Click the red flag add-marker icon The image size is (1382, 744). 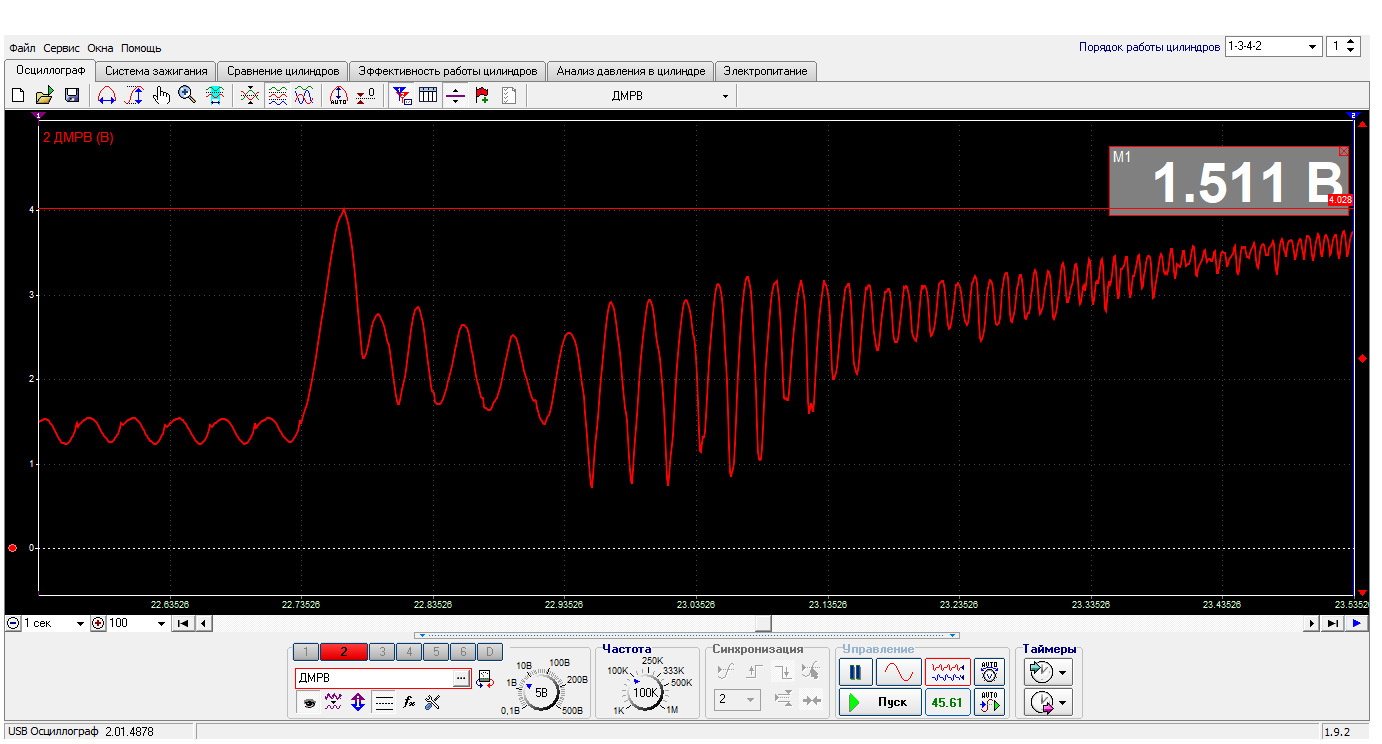pos(482,96)
